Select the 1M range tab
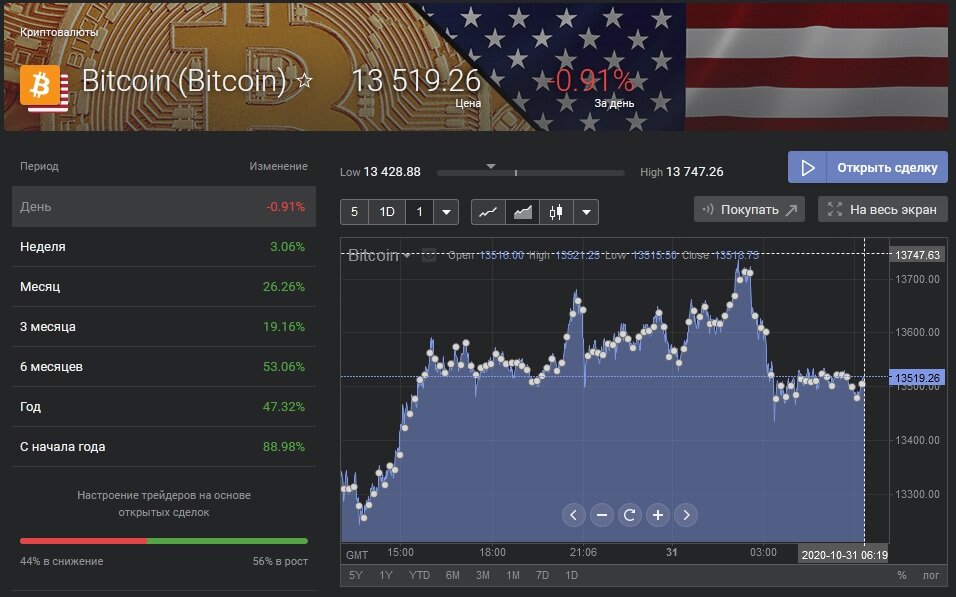 pyautogui.click(x=513, y=575)
